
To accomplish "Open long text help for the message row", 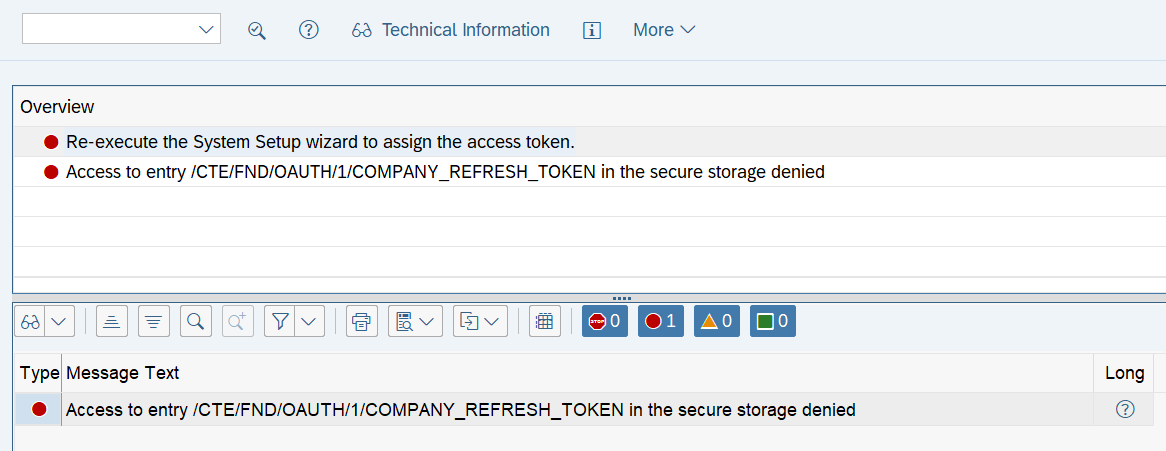I will [x=1125, y=409].
